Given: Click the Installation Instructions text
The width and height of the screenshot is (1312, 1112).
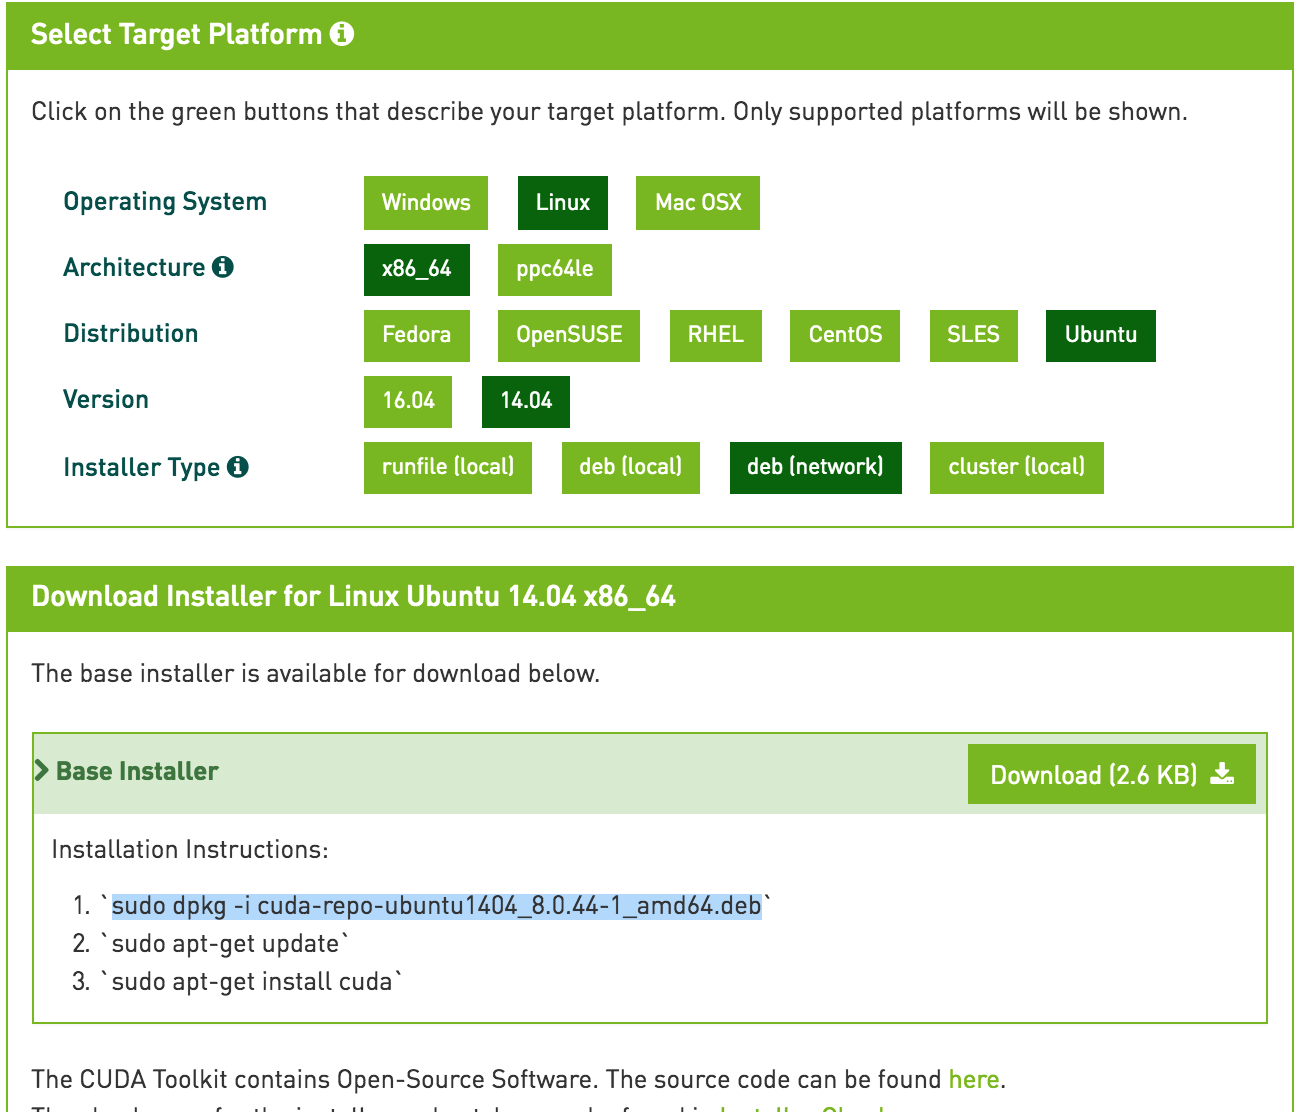Looking at the screenshot, I should coord(190,849).
